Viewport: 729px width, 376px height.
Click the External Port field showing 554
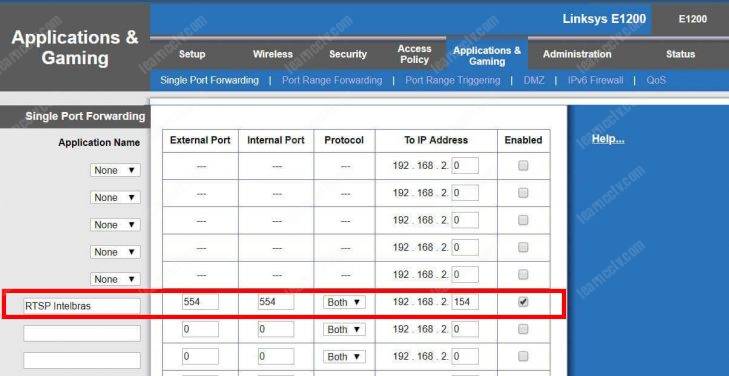tap(200, 302)
